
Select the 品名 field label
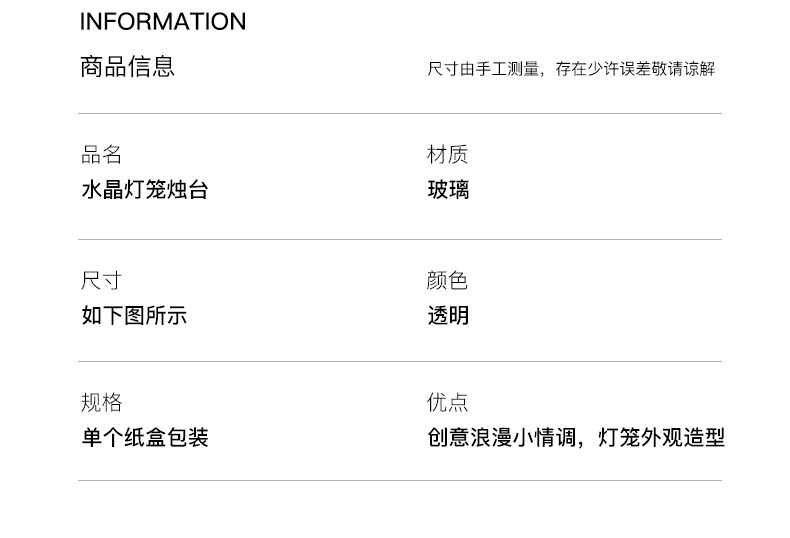102,154
